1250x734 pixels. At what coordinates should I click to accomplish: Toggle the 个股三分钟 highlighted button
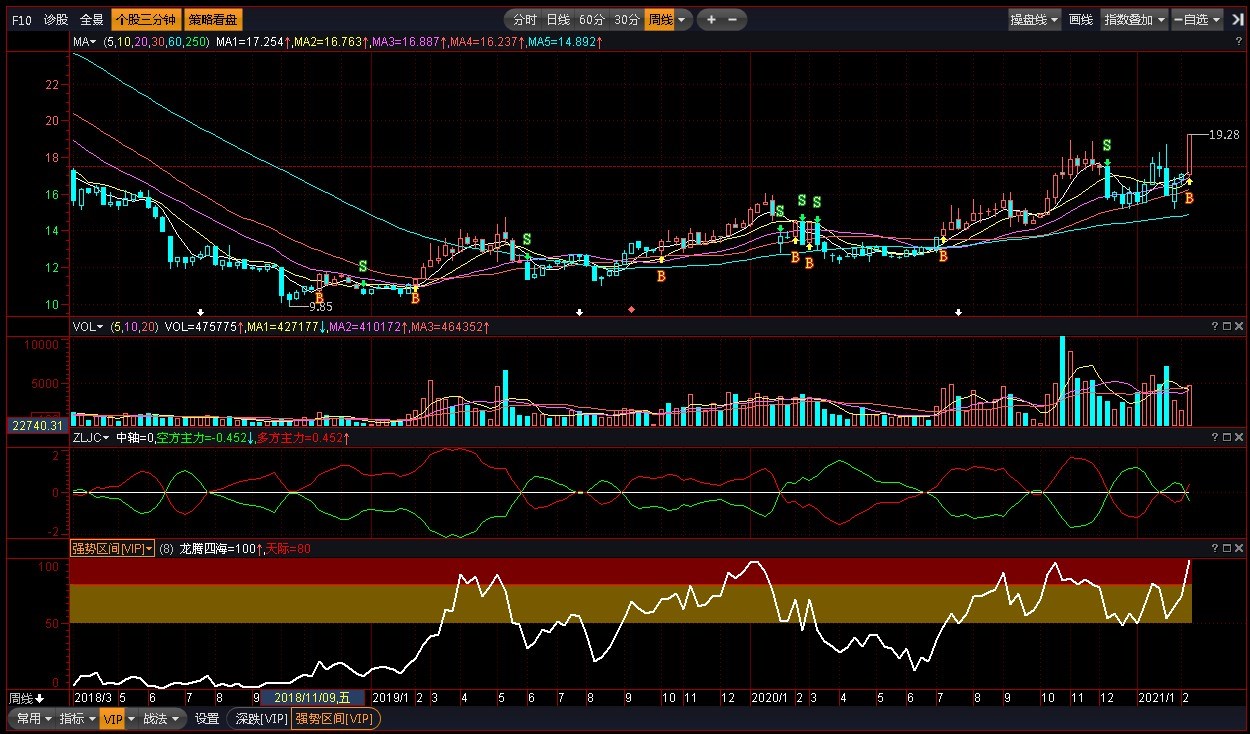point(145,19)
